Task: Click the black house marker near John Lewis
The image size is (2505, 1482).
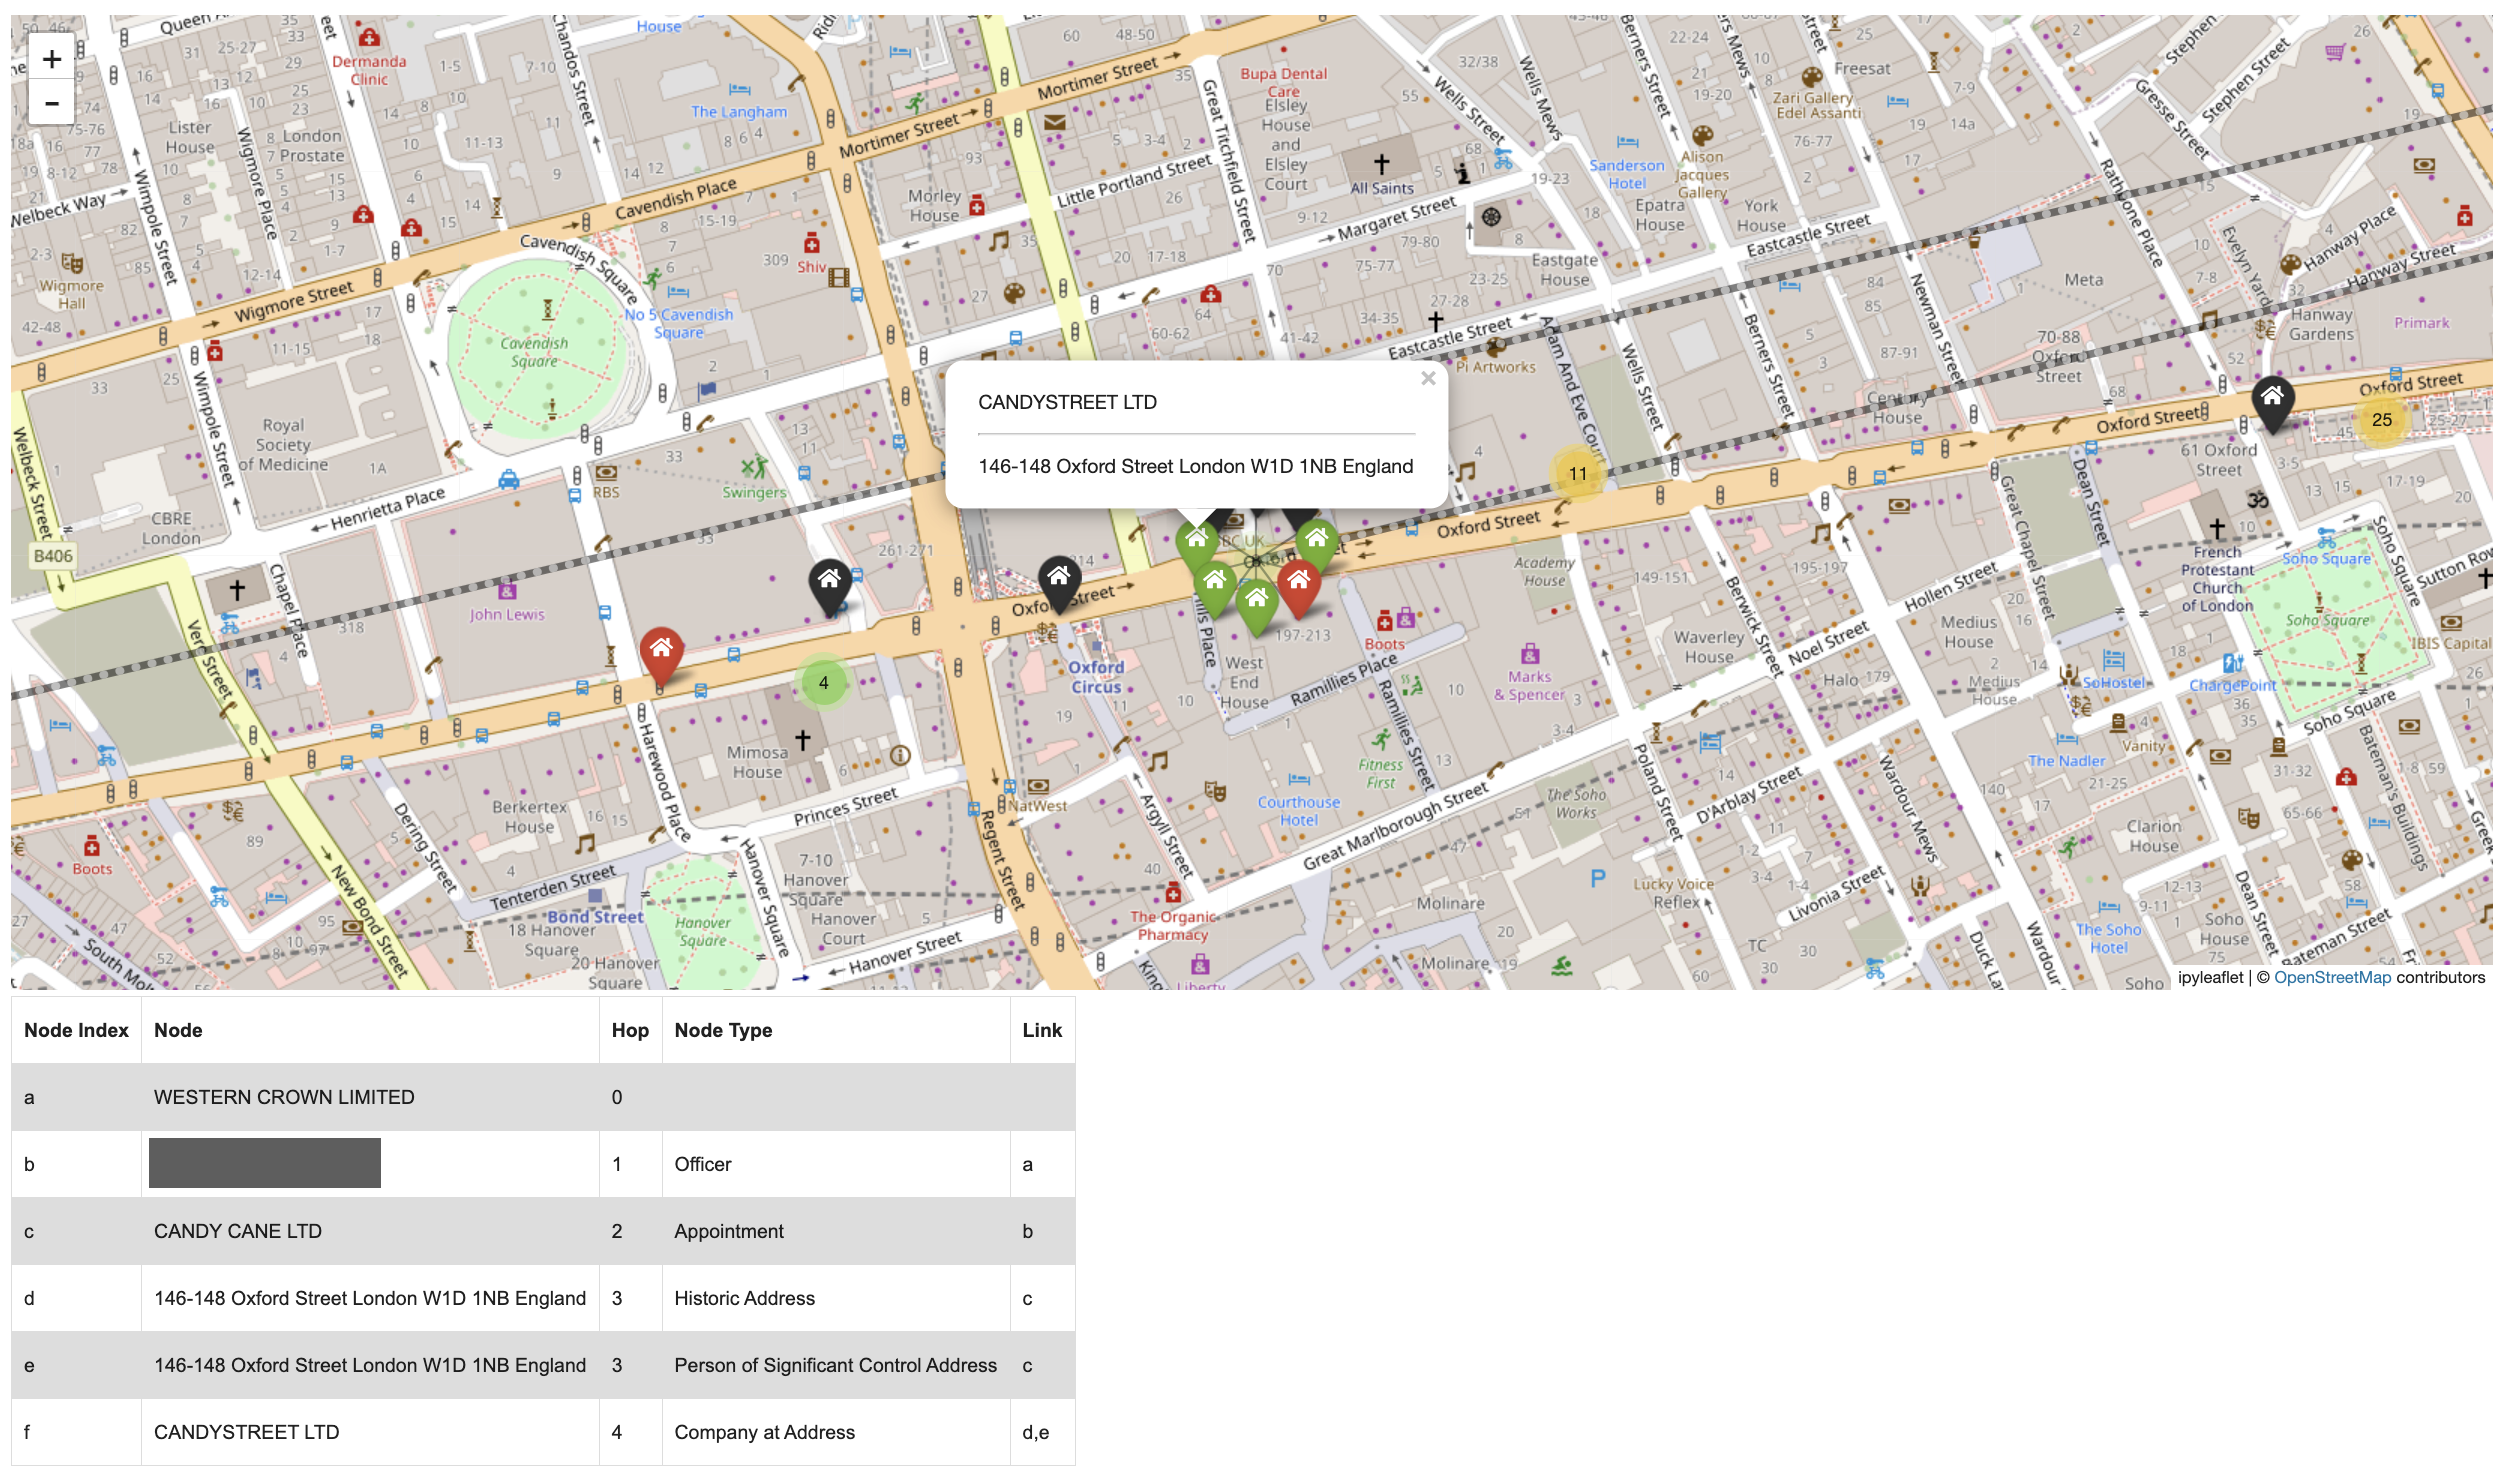Action: (x=828, y=582)
